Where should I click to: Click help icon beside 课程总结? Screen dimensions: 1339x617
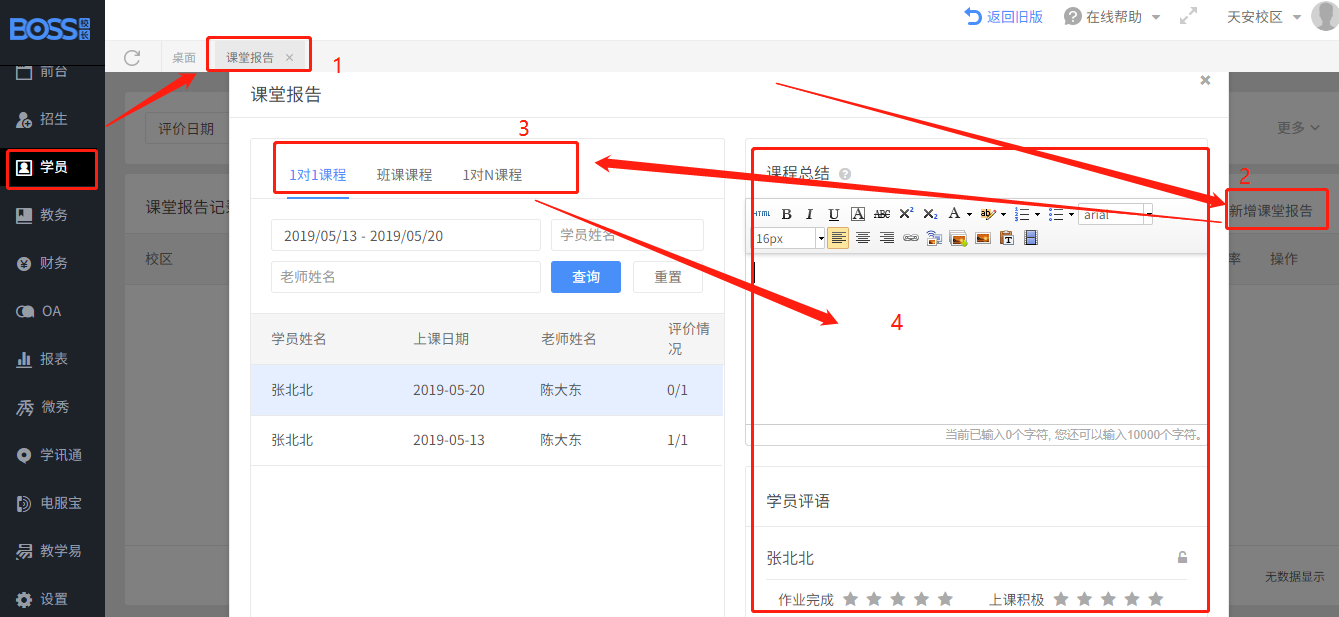pos(845,174)
